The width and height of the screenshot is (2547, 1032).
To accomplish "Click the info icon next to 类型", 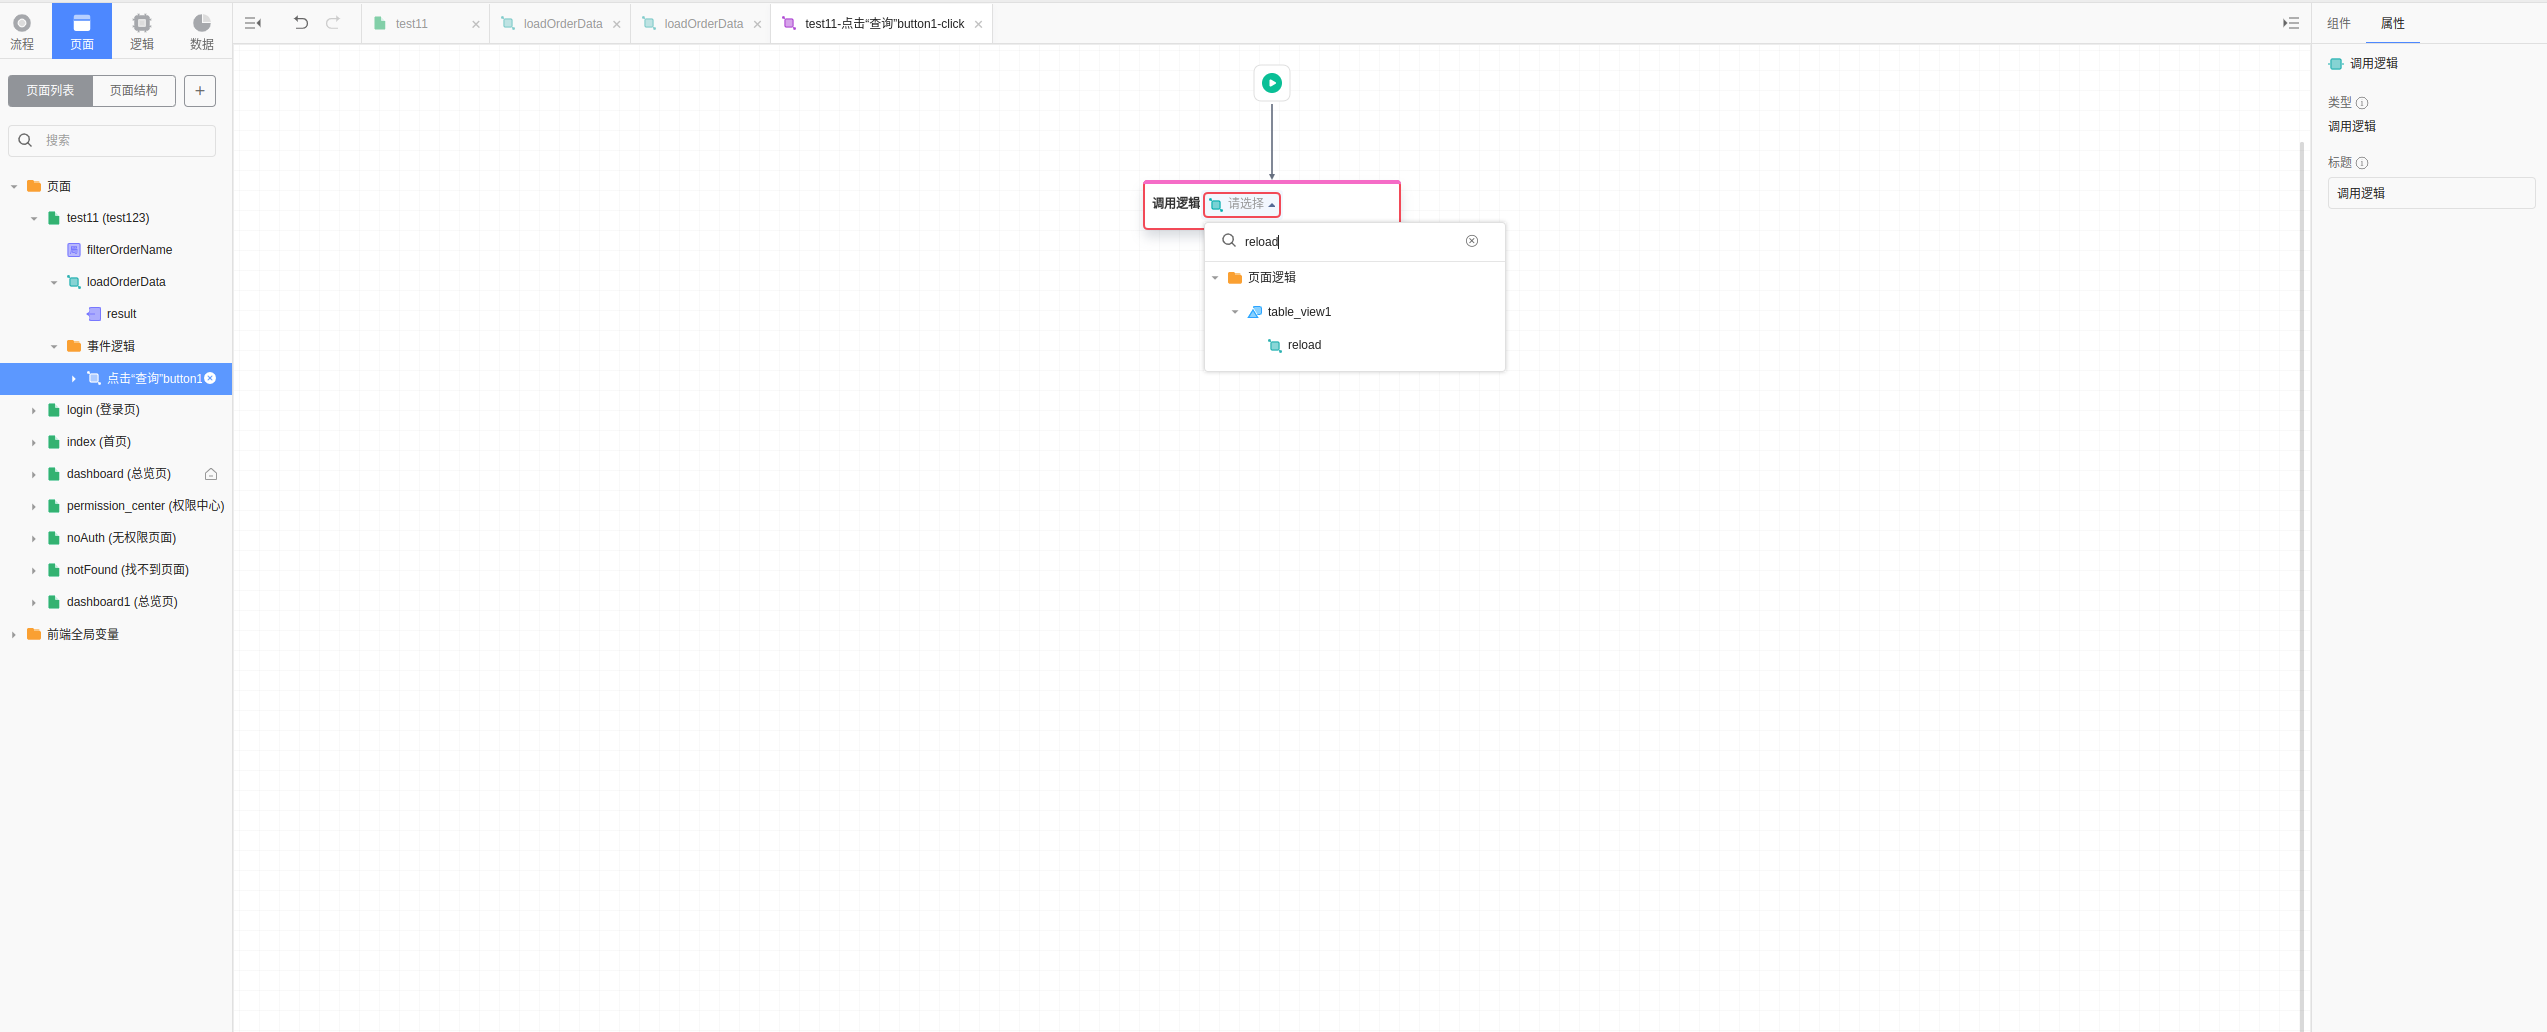I will (2362, 103).
